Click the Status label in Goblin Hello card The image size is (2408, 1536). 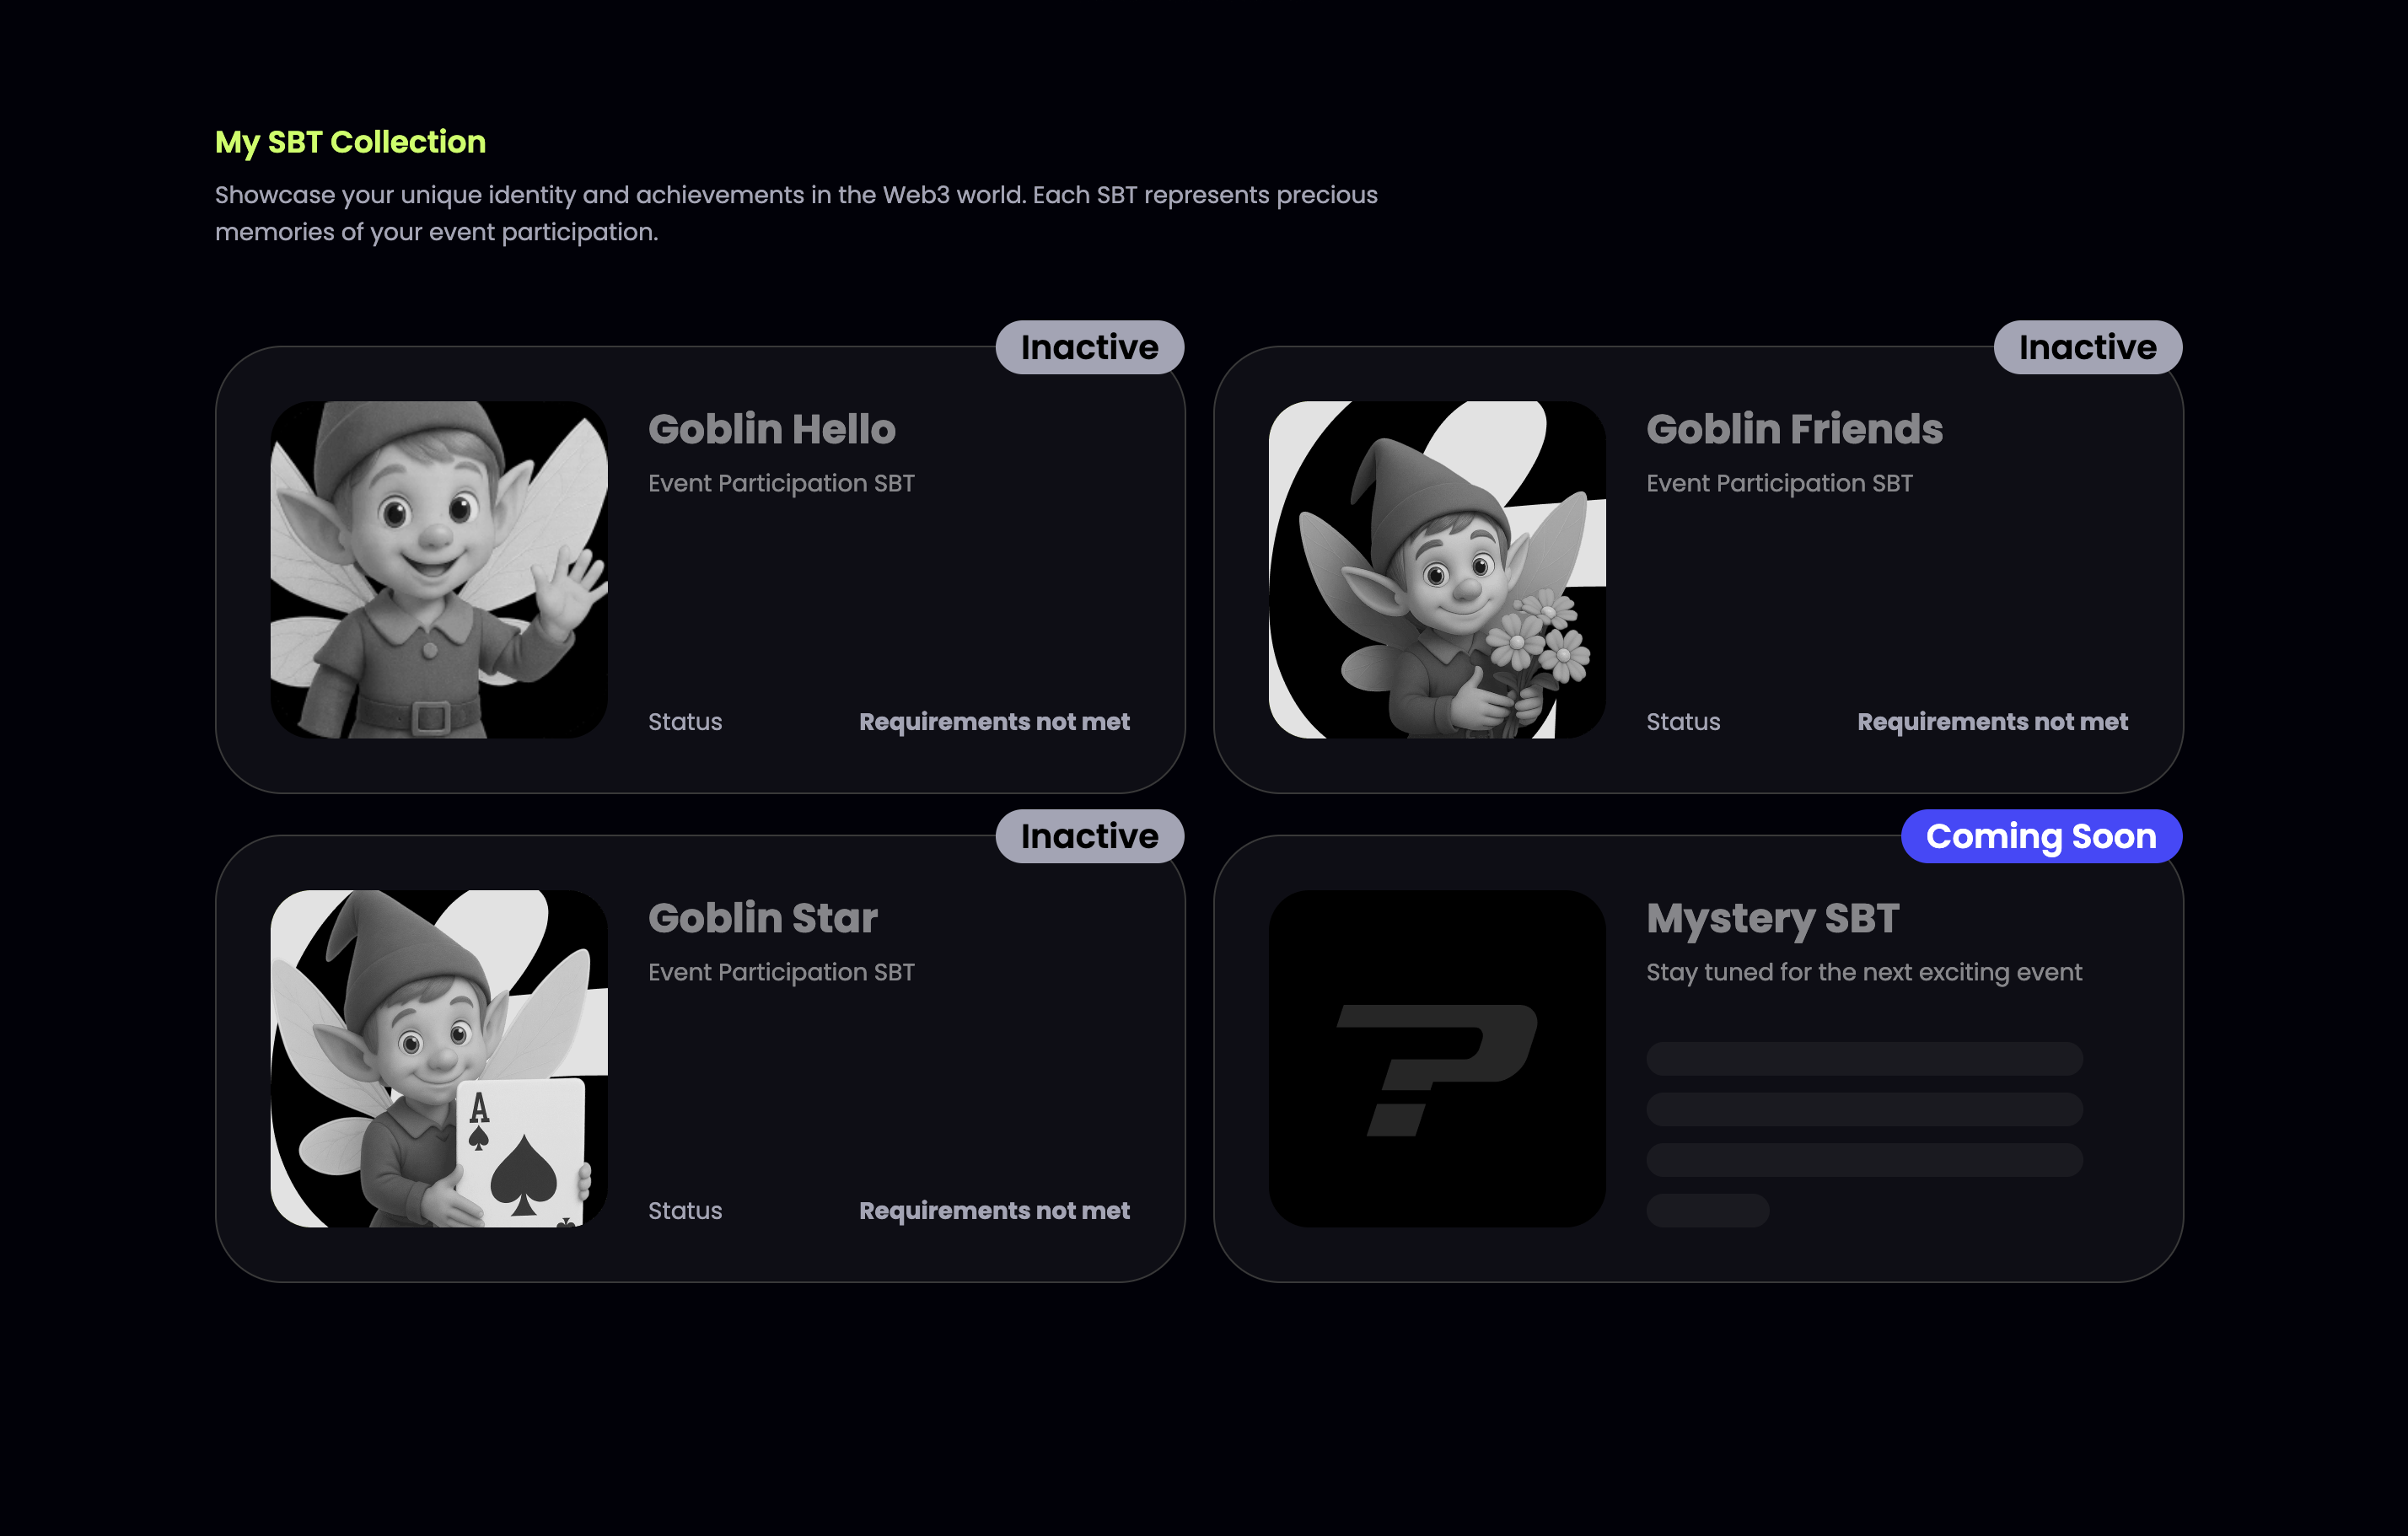(x=685, y=722)
